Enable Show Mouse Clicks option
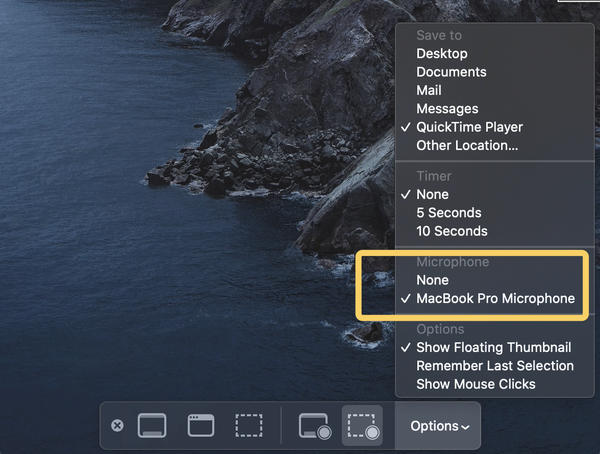This screenshot has height=454, width=600. click(495, 384)
